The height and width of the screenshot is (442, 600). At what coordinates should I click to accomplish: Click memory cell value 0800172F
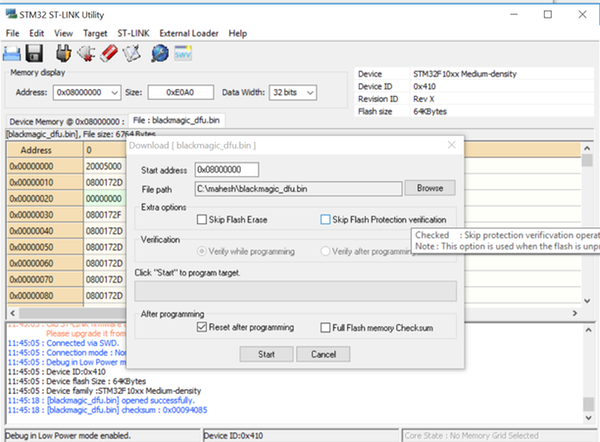point(104,215)
